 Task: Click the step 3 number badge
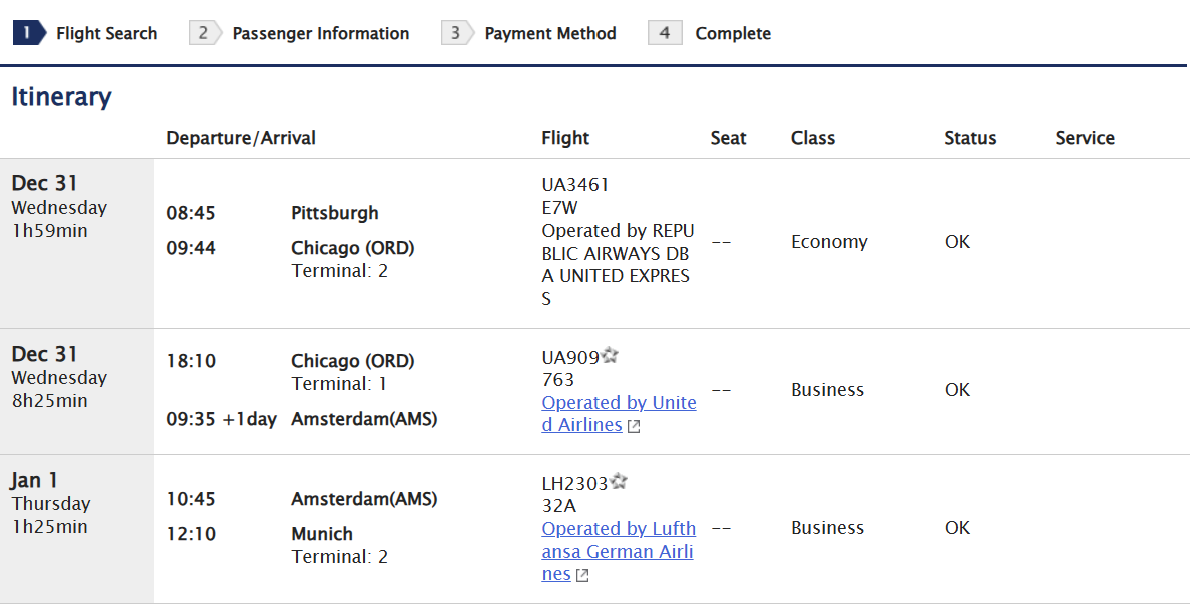456,33
